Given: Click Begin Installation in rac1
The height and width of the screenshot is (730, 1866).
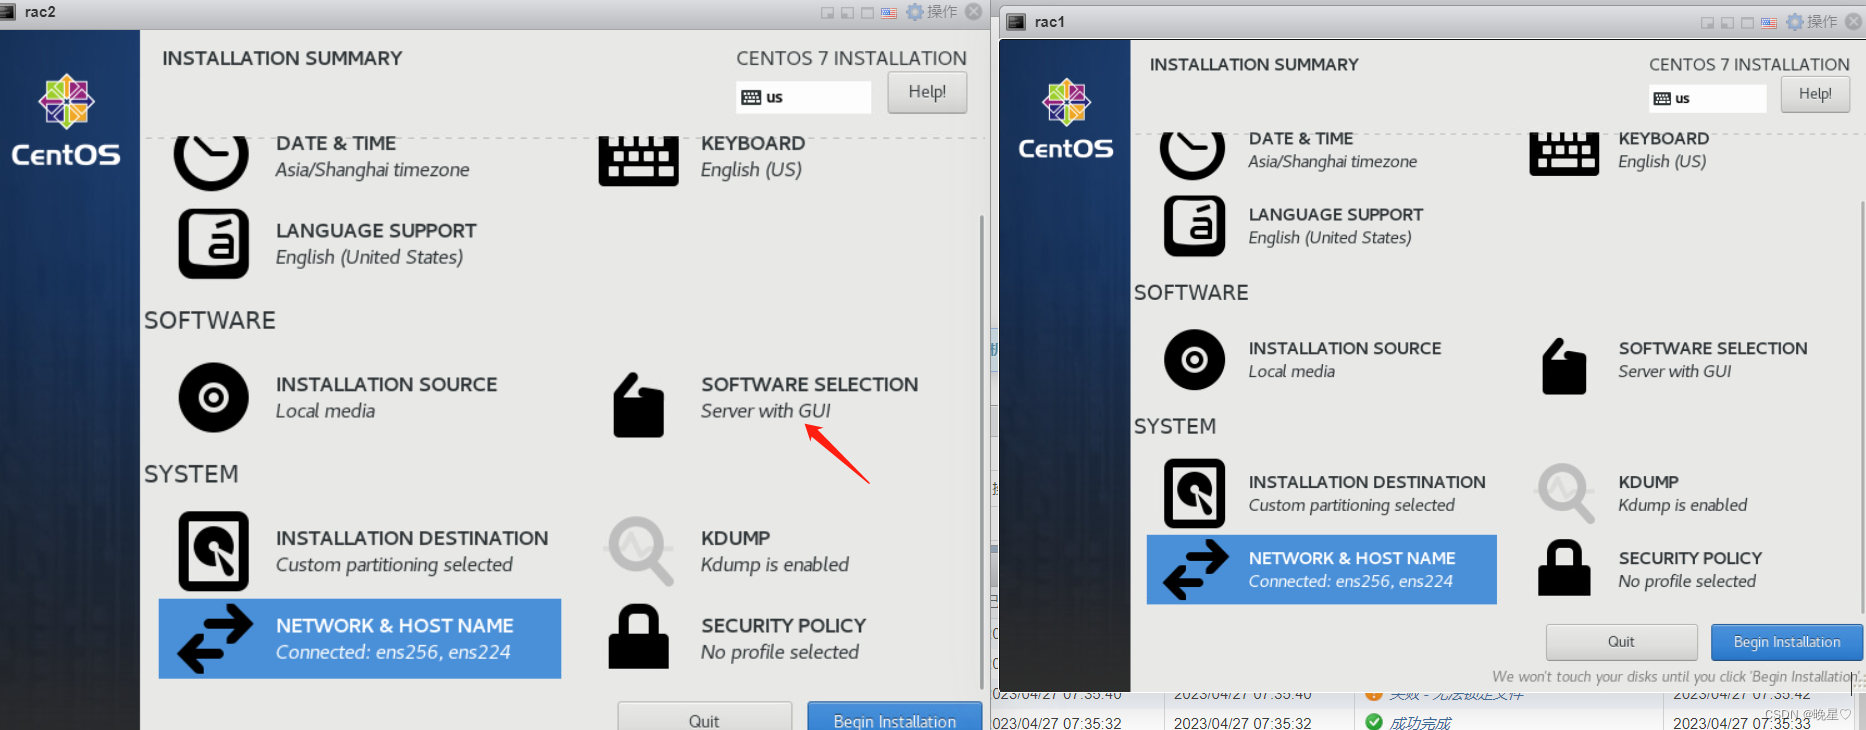Looking at the screenshot, I should 1786,642.
